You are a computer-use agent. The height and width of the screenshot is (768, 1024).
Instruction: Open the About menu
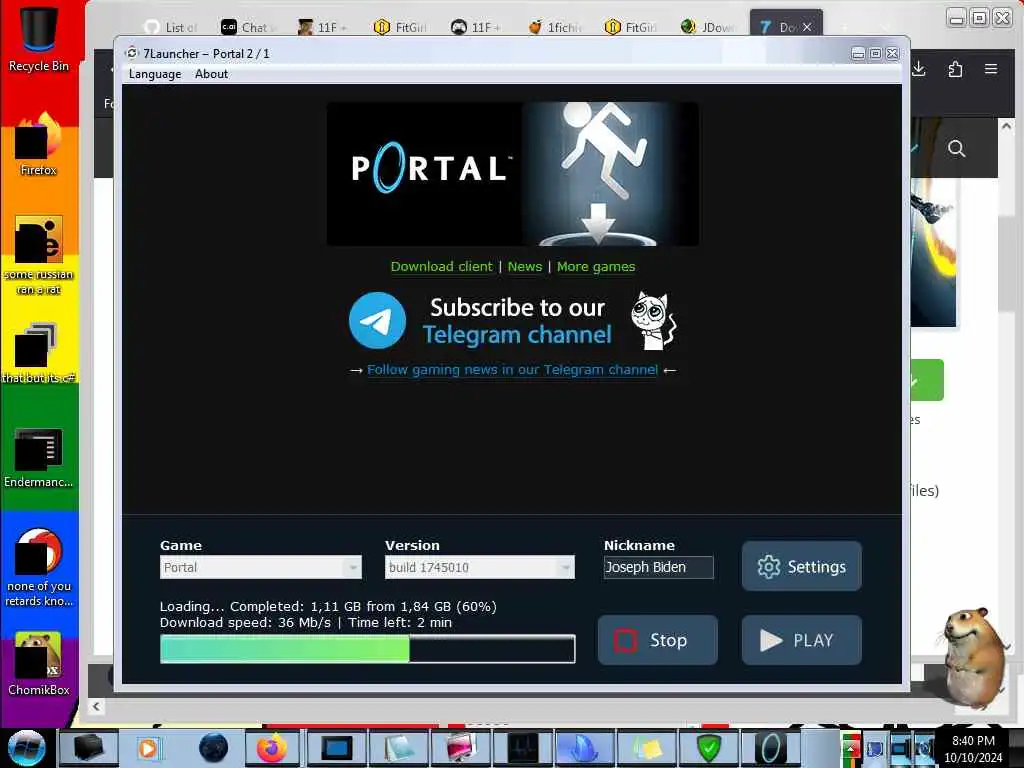[211, 74]
